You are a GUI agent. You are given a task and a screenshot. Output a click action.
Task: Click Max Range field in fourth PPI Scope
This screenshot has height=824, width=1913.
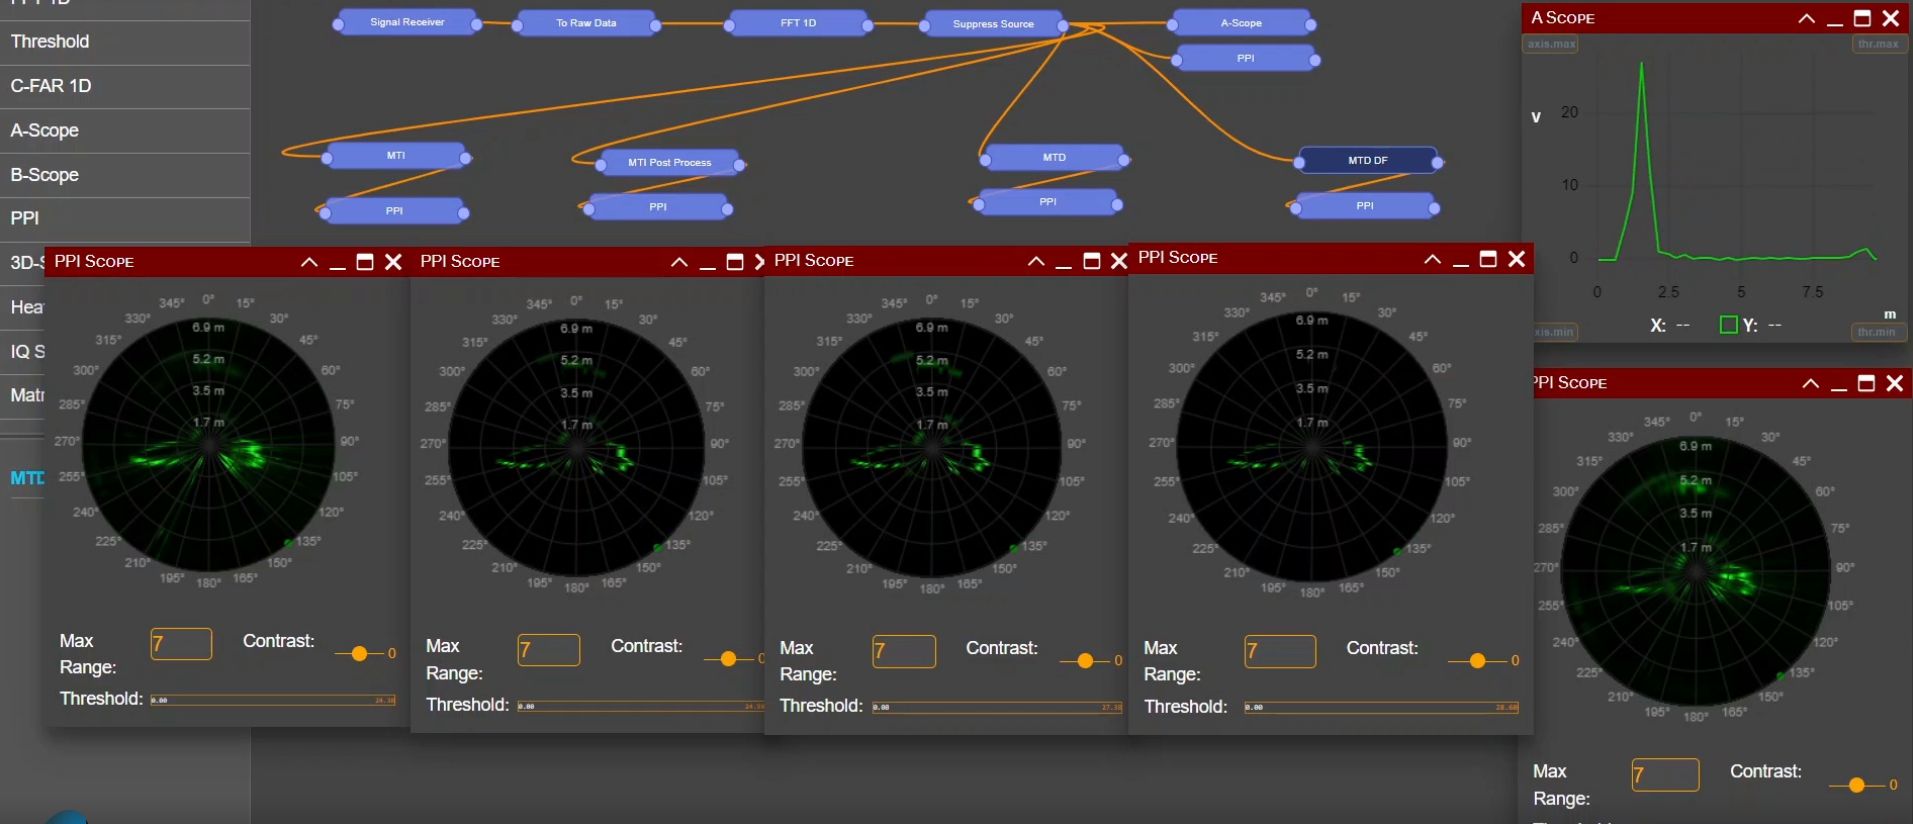1279,651
